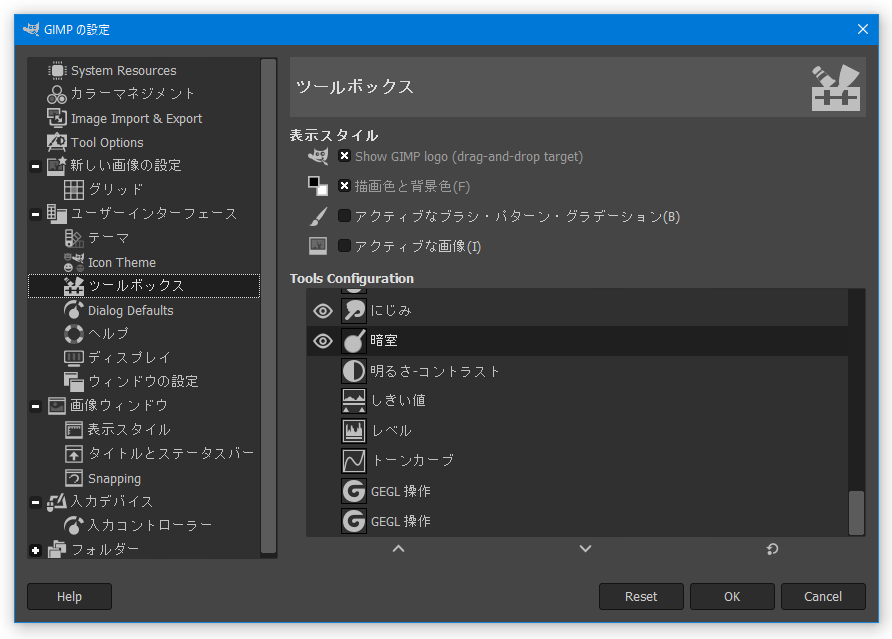This screenshot has width=892, height=639.
Task: Click the ディスプレイ monitor icon
Action: pyautogui.click(x=74, y=358)
